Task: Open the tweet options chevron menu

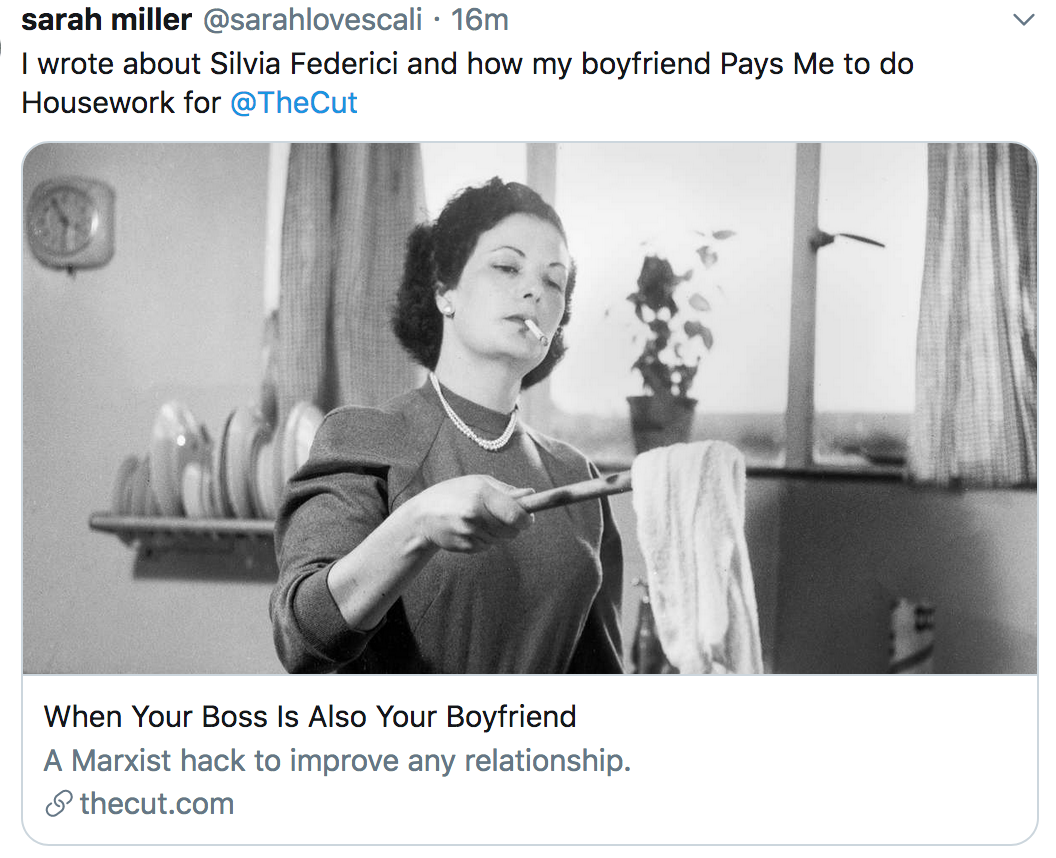Action: pyautogui.click(x=1023, y=20)
